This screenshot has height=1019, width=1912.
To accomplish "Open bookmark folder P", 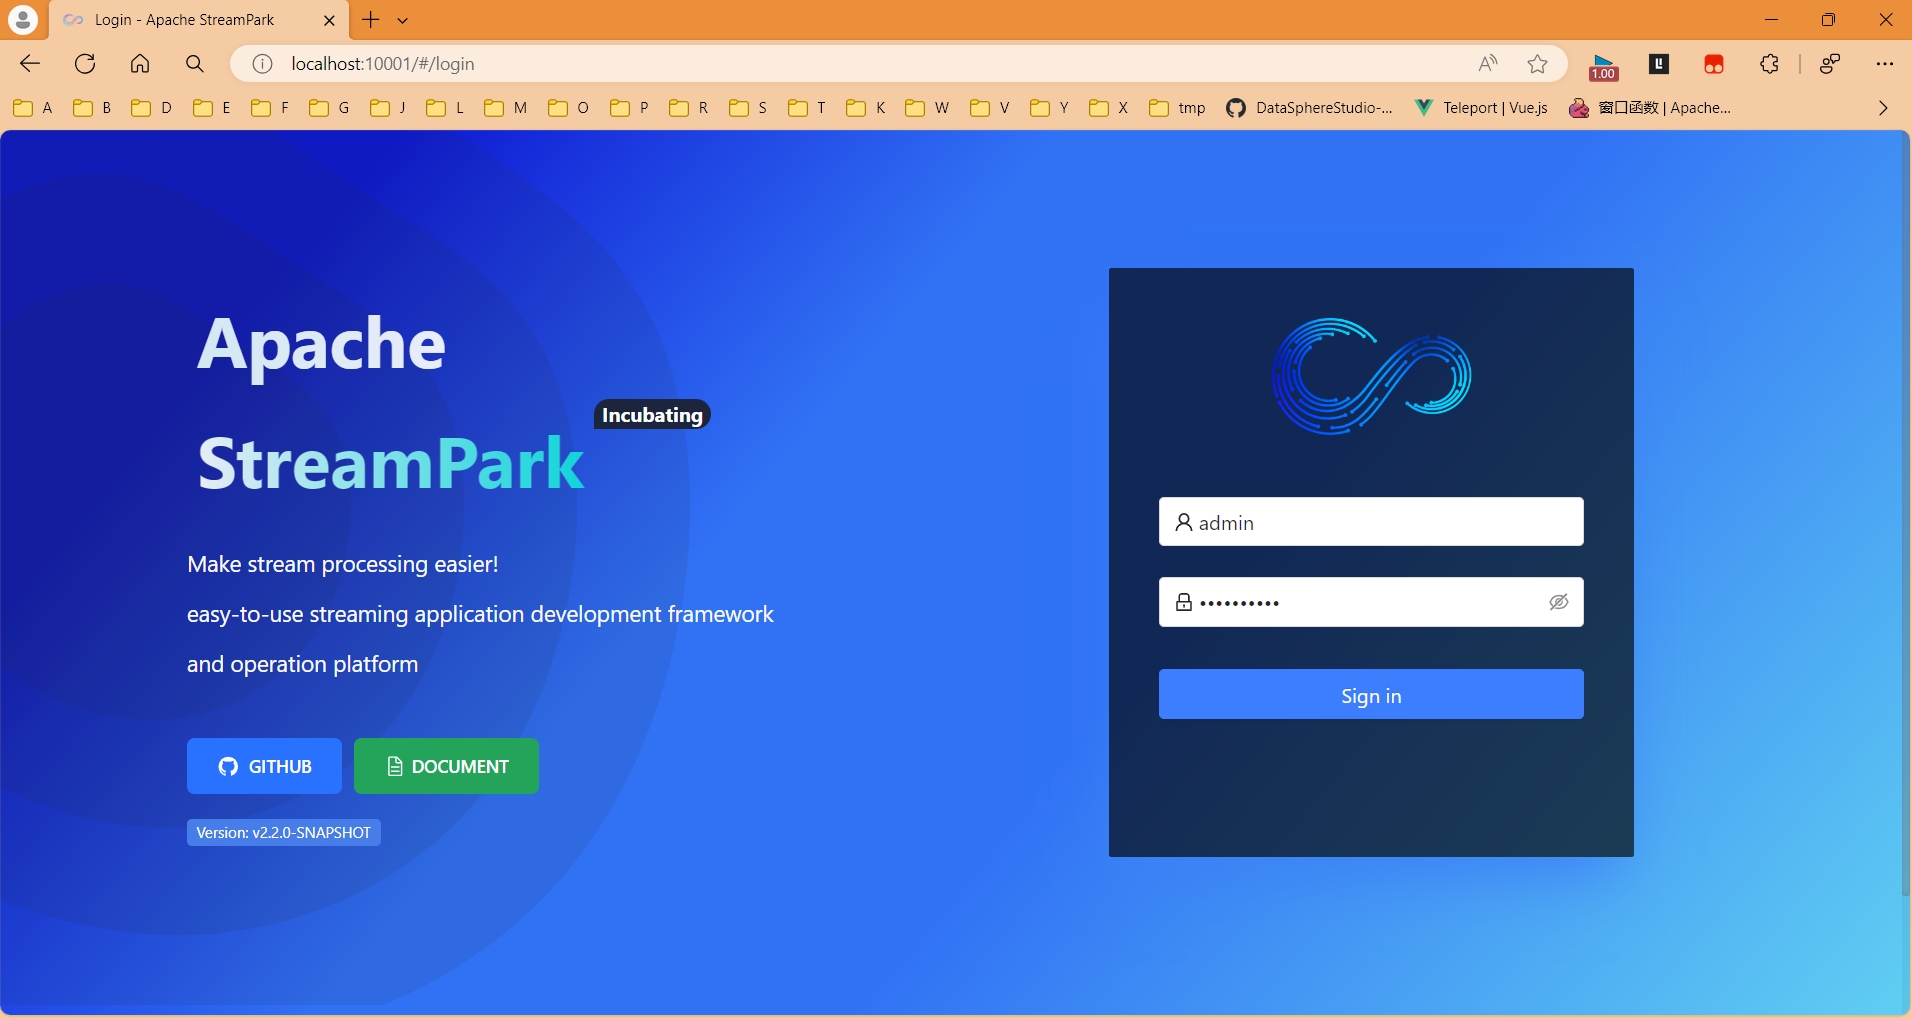I will [629, 108].
